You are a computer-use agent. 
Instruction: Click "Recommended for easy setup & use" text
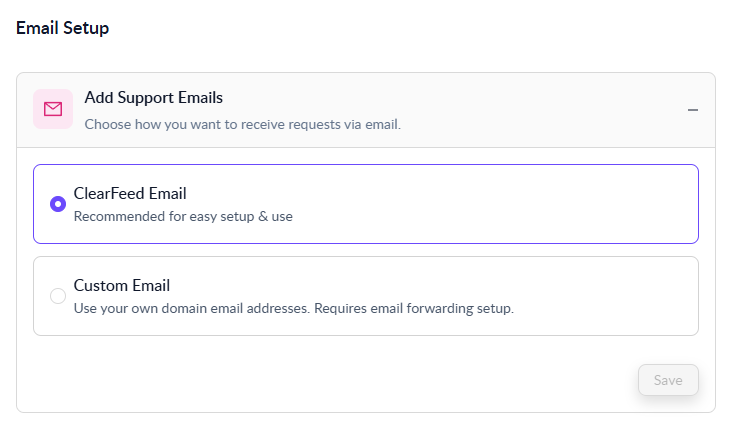(x=183, y=216)
